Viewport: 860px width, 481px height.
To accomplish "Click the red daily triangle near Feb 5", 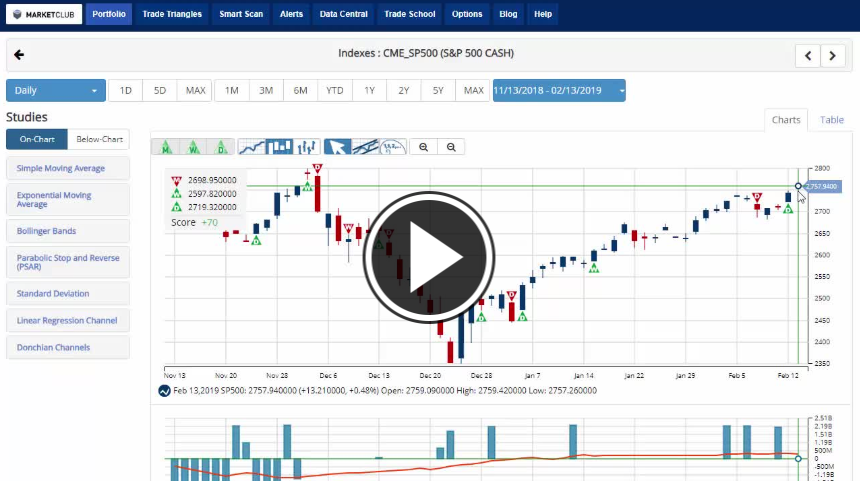I will click(x=757, y=197).
